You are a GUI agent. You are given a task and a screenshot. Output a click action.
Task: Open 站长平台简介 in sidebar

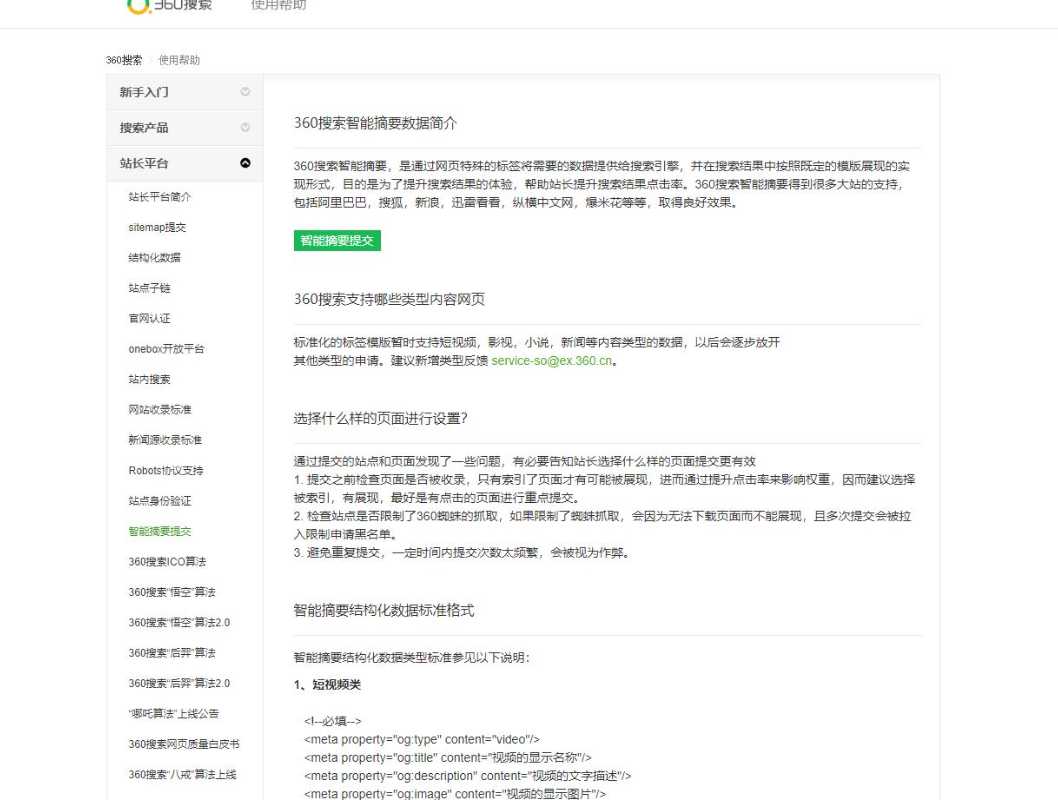160,197
